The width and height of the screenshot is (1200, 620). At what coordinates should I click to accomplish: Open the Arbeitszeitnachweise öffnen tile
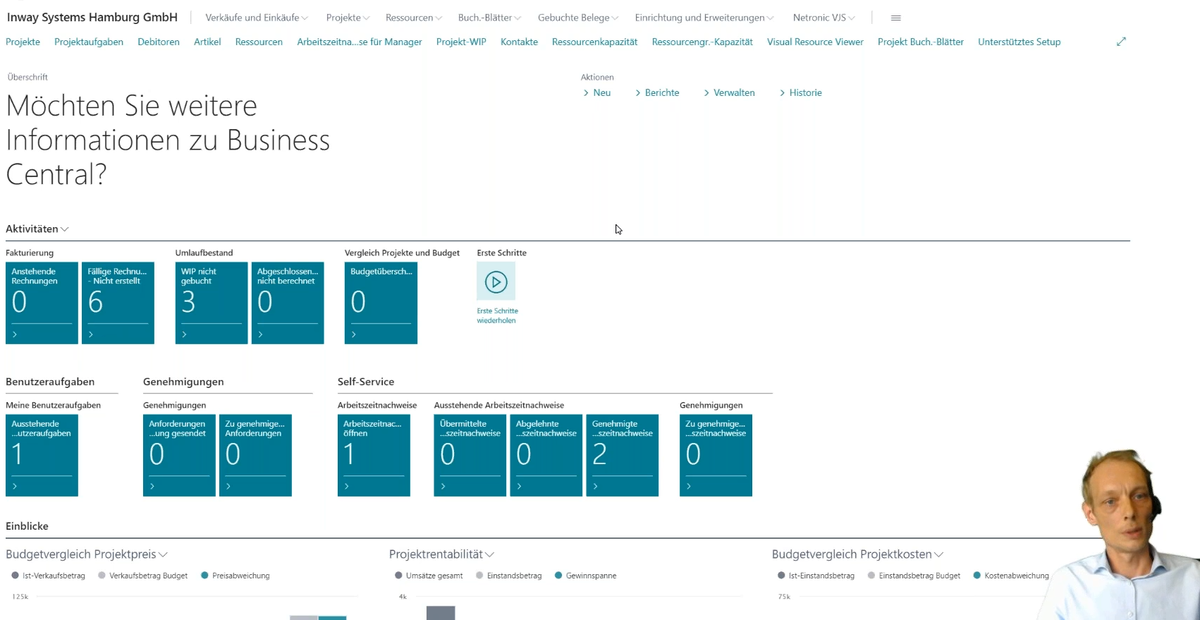[374, 455]
